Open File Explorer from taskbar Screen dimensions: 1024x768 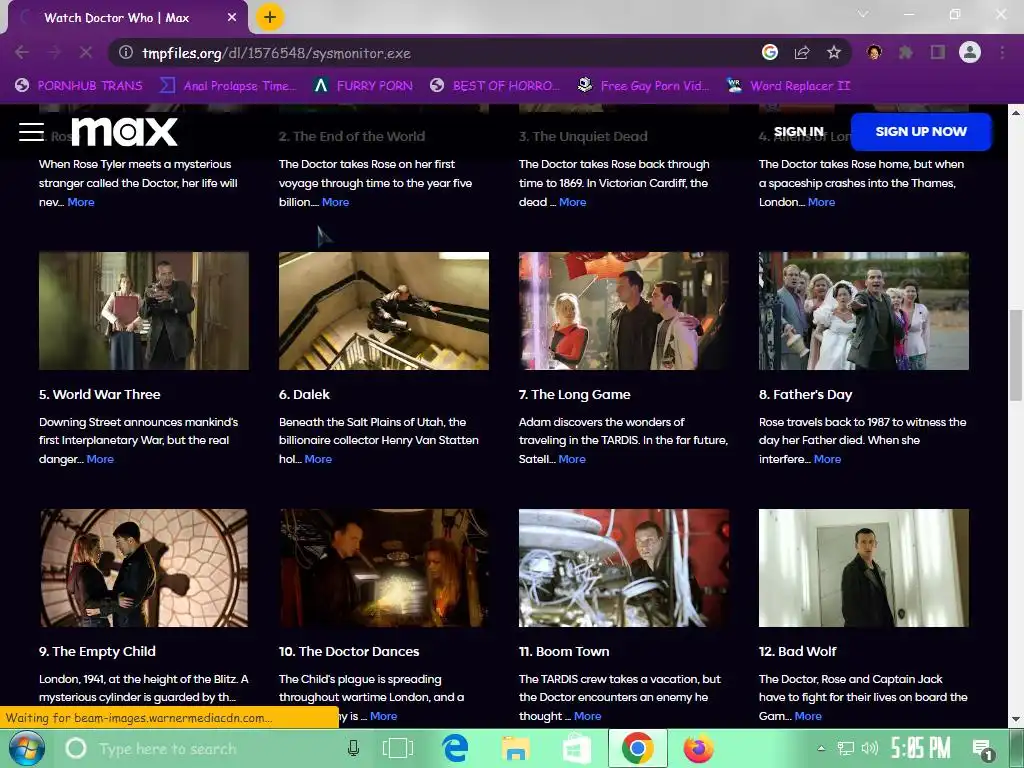click(516, 748)
